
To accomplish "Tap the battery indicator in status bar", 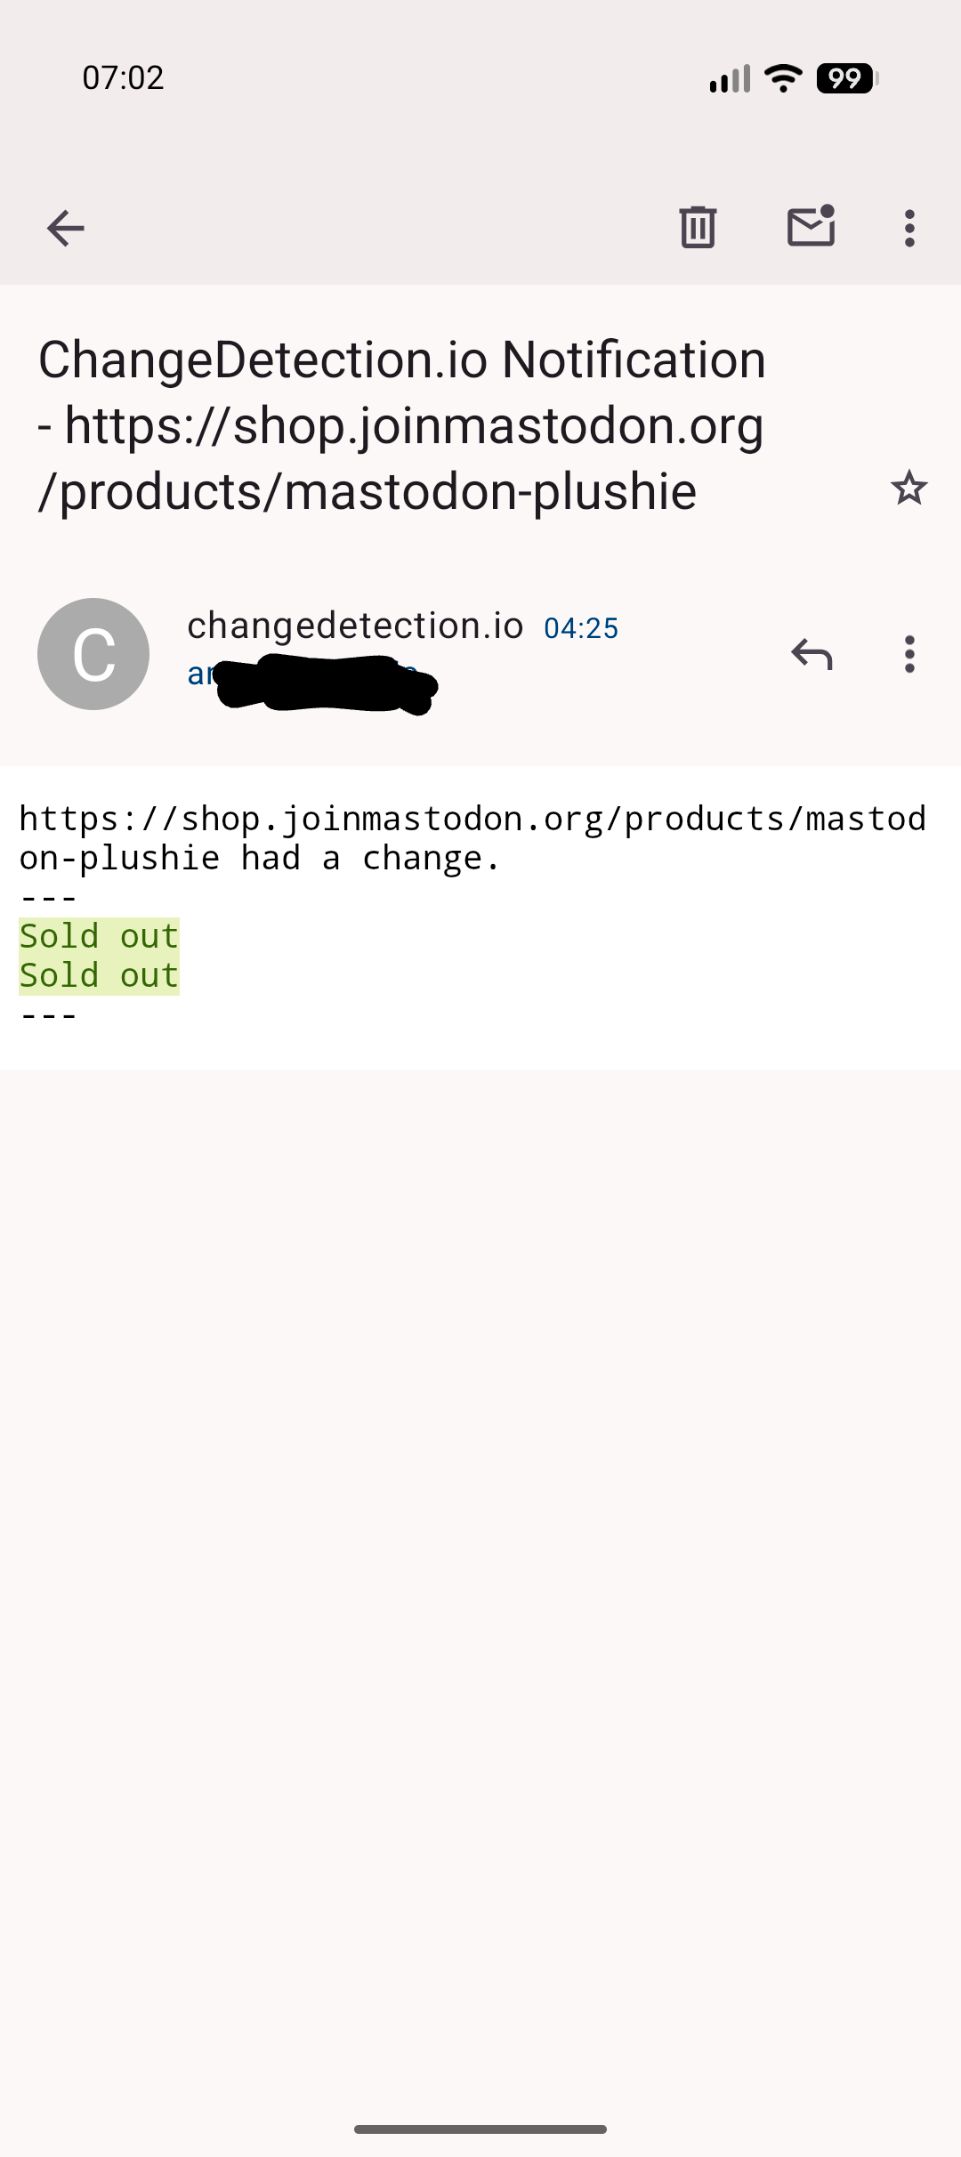I will [x=846, y=78].
